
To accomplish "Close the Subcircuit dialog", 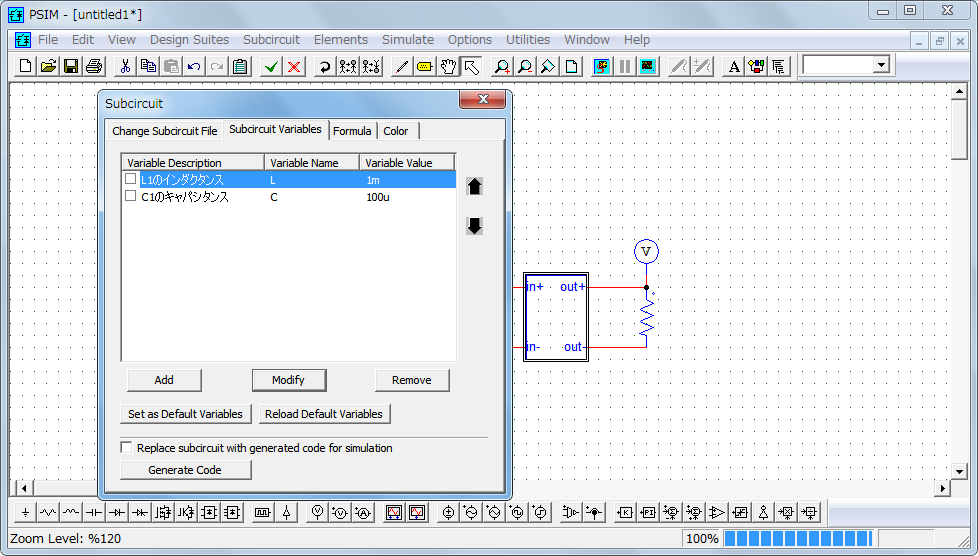I will 483,99.
